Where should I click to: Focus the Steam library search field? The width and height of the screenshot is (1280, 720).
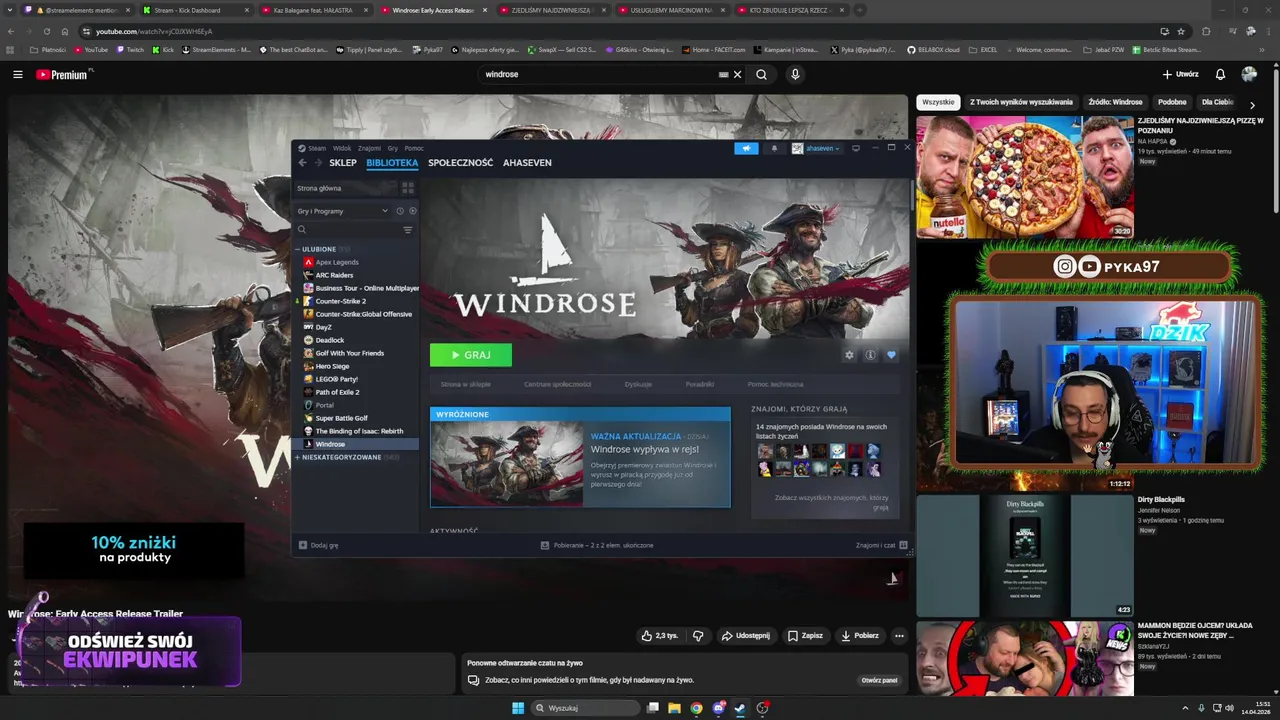point(347,230)
